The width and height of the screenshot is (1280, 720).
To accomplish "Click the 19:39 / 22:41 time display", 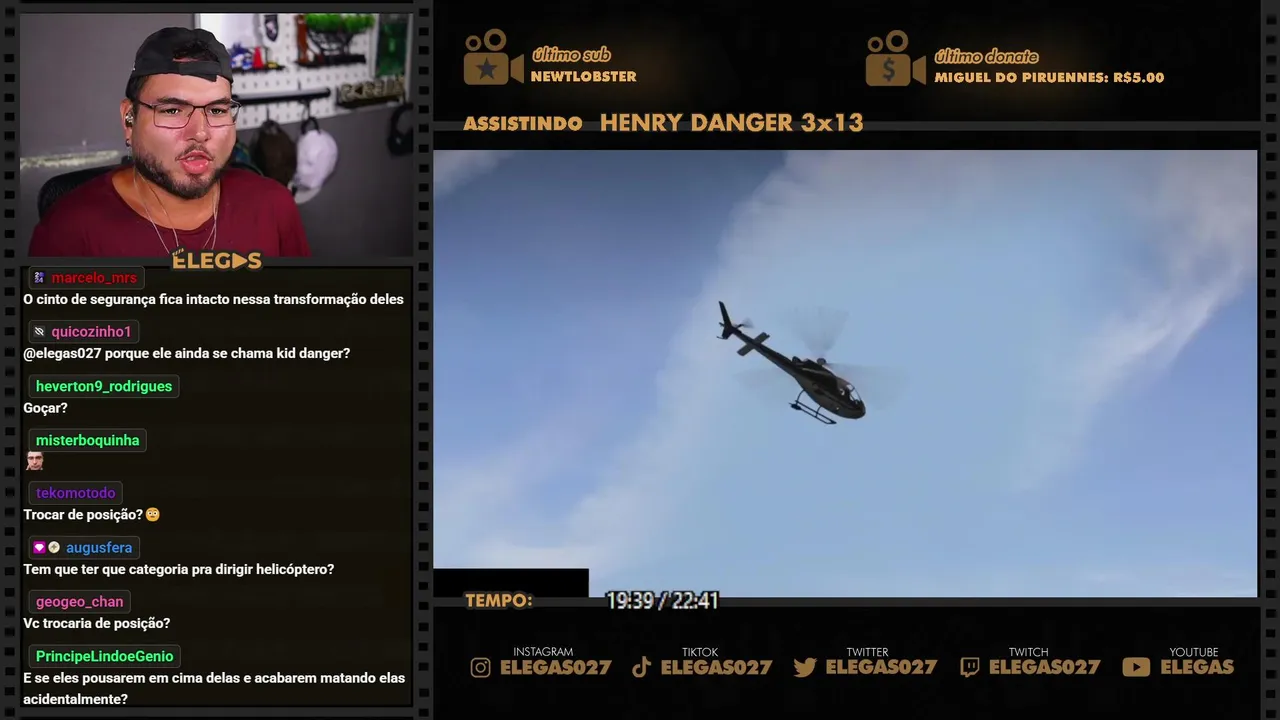I will (x=662, y=601).
